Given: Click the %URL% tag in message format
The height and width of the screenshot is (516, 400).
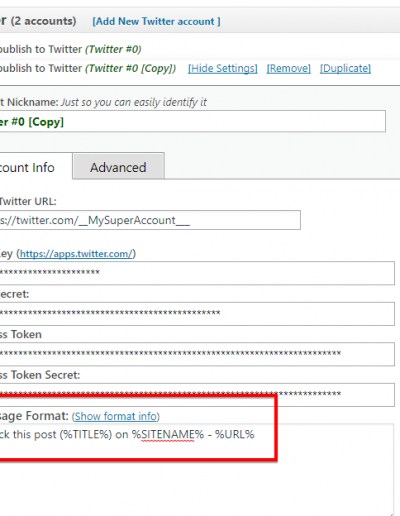Looking at the screenshot, I should [x=235, y=434].
